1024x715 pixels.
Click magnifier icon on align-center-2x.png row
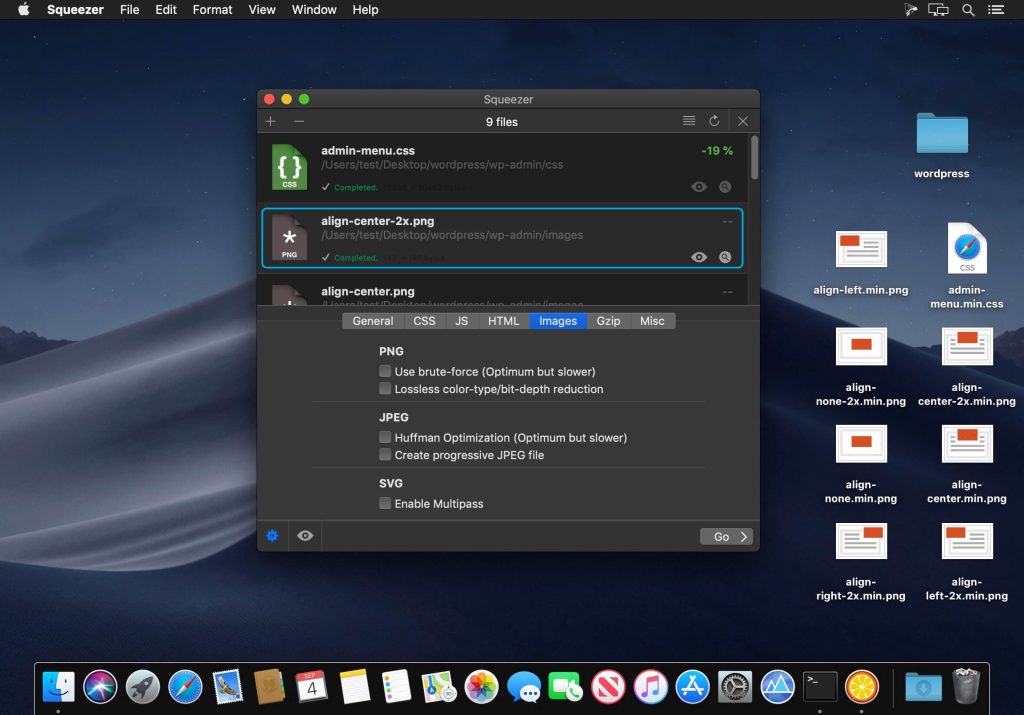(725, 257)
